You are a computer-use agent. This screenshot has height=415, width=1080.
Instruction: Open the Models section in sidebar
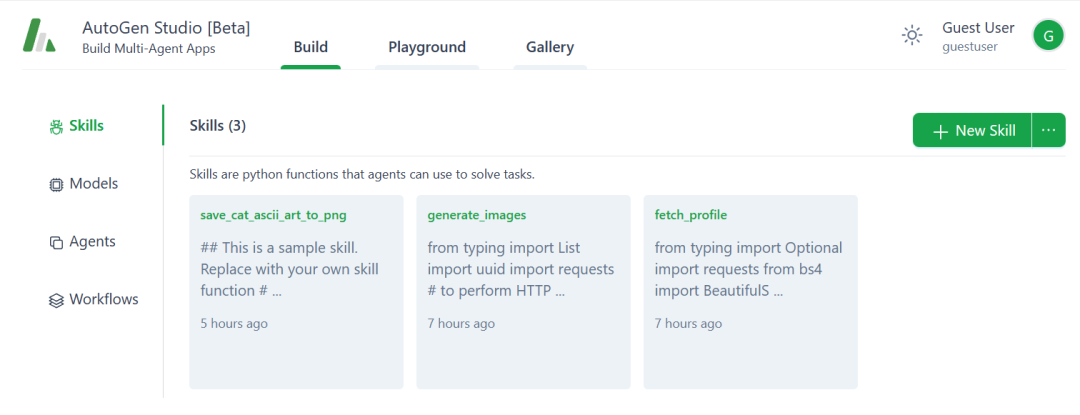[84, 184]
